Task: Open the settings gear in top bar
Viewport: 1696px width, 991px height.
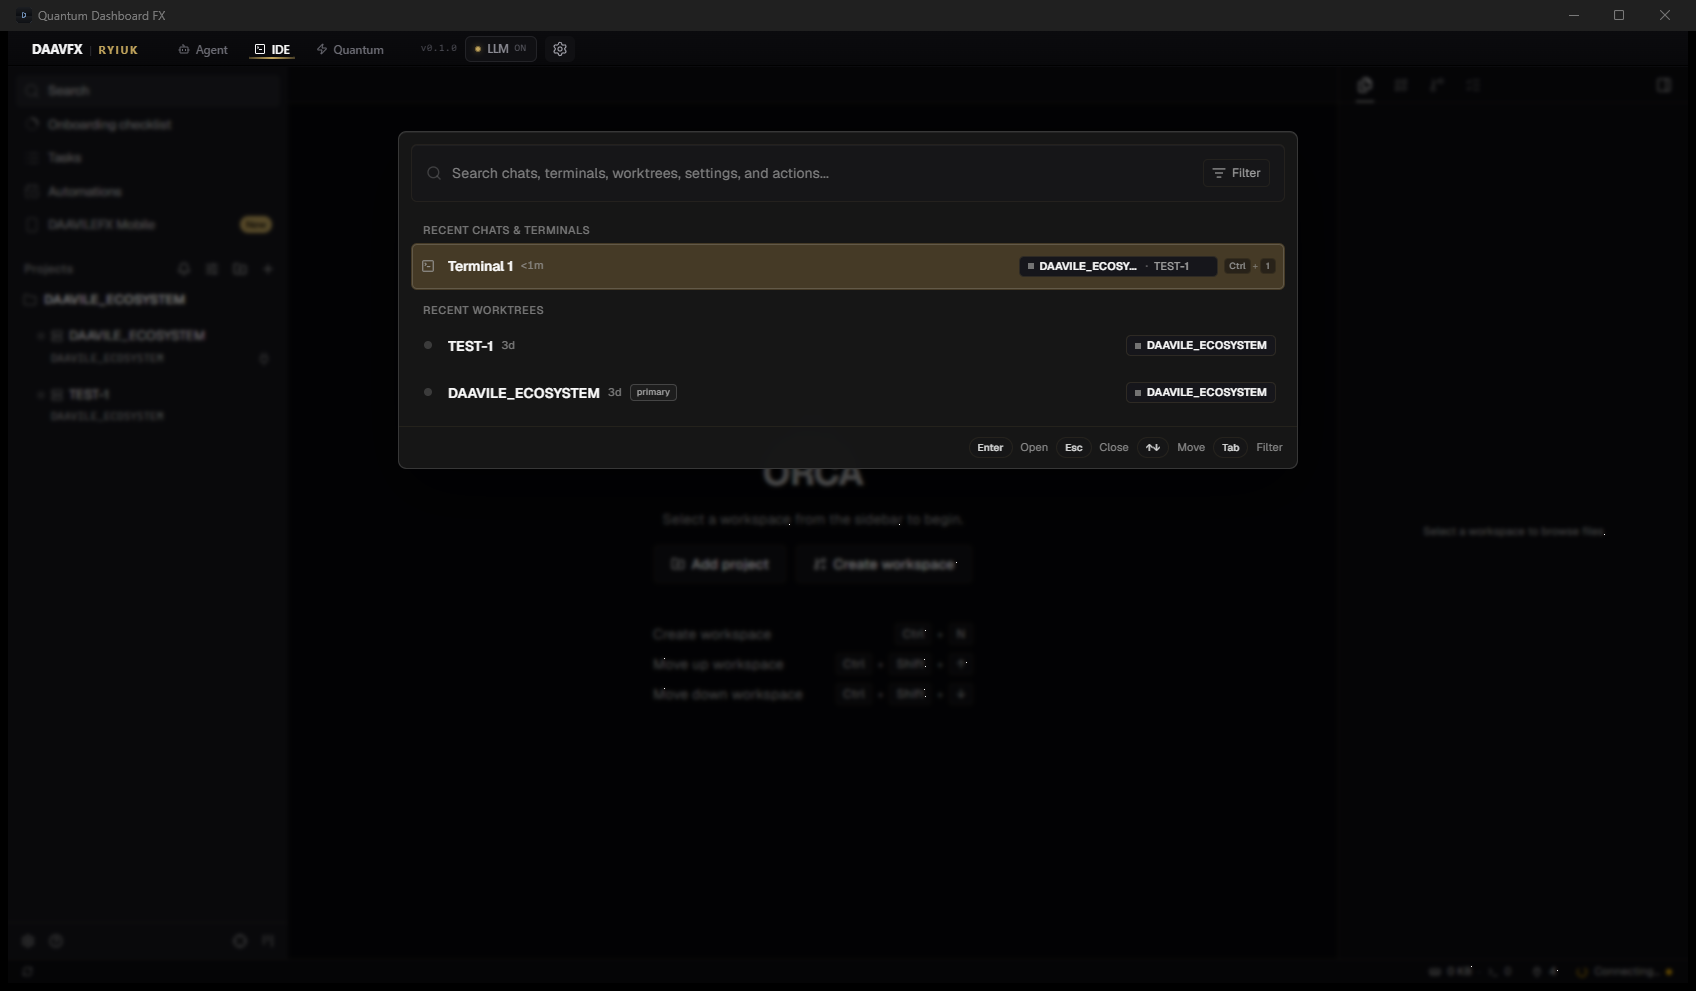Action: click(560, 49)
